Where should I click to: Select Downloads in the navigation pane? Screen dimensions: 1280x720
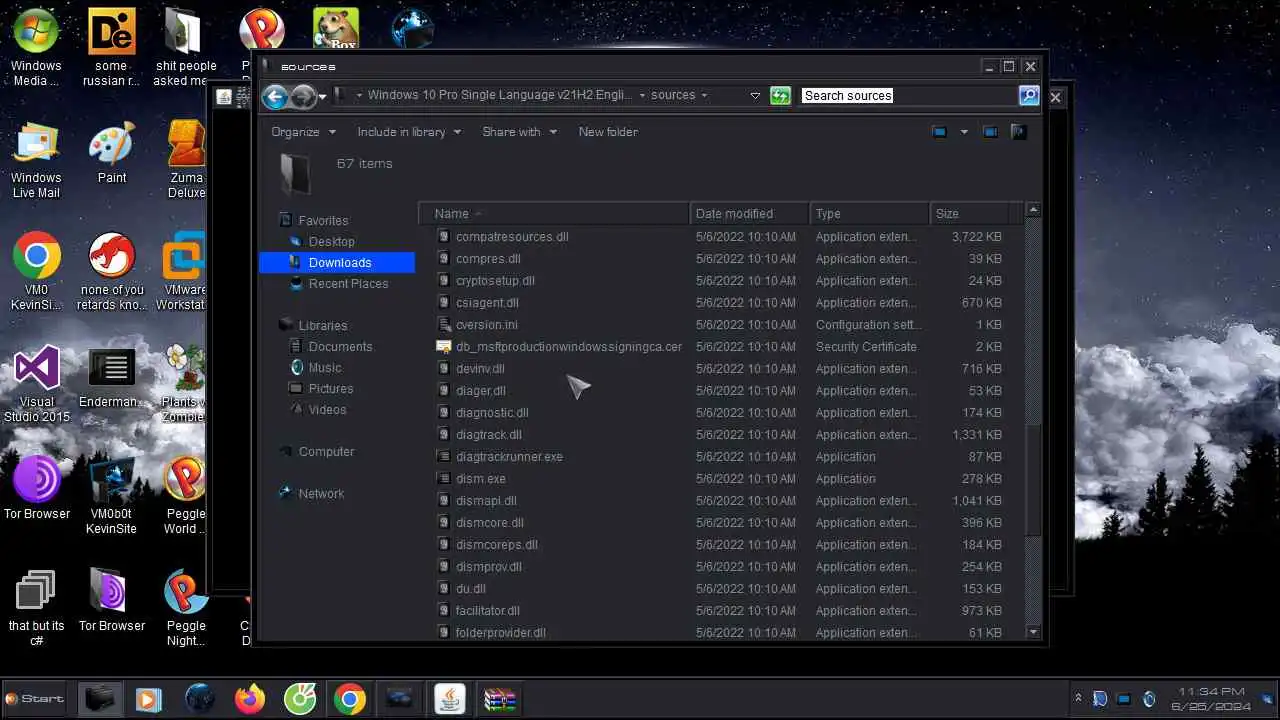337,263
